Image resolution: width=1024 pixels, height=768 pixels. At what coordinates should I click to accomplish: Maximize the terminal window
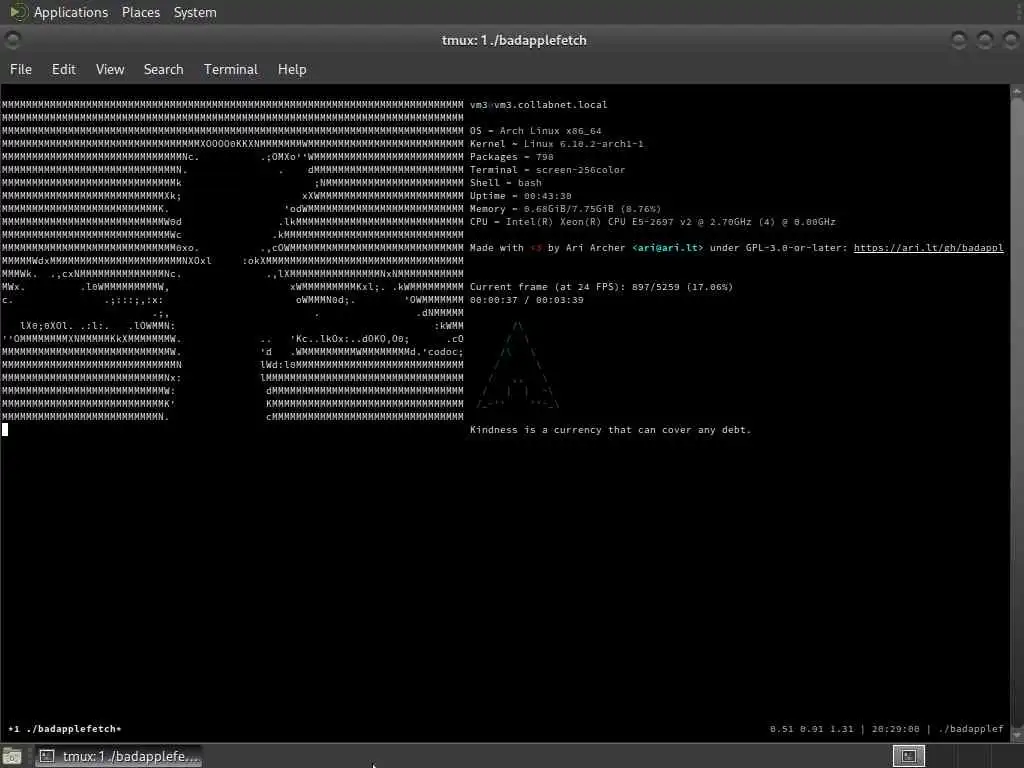pyautogui.click(x=985, y=40)
